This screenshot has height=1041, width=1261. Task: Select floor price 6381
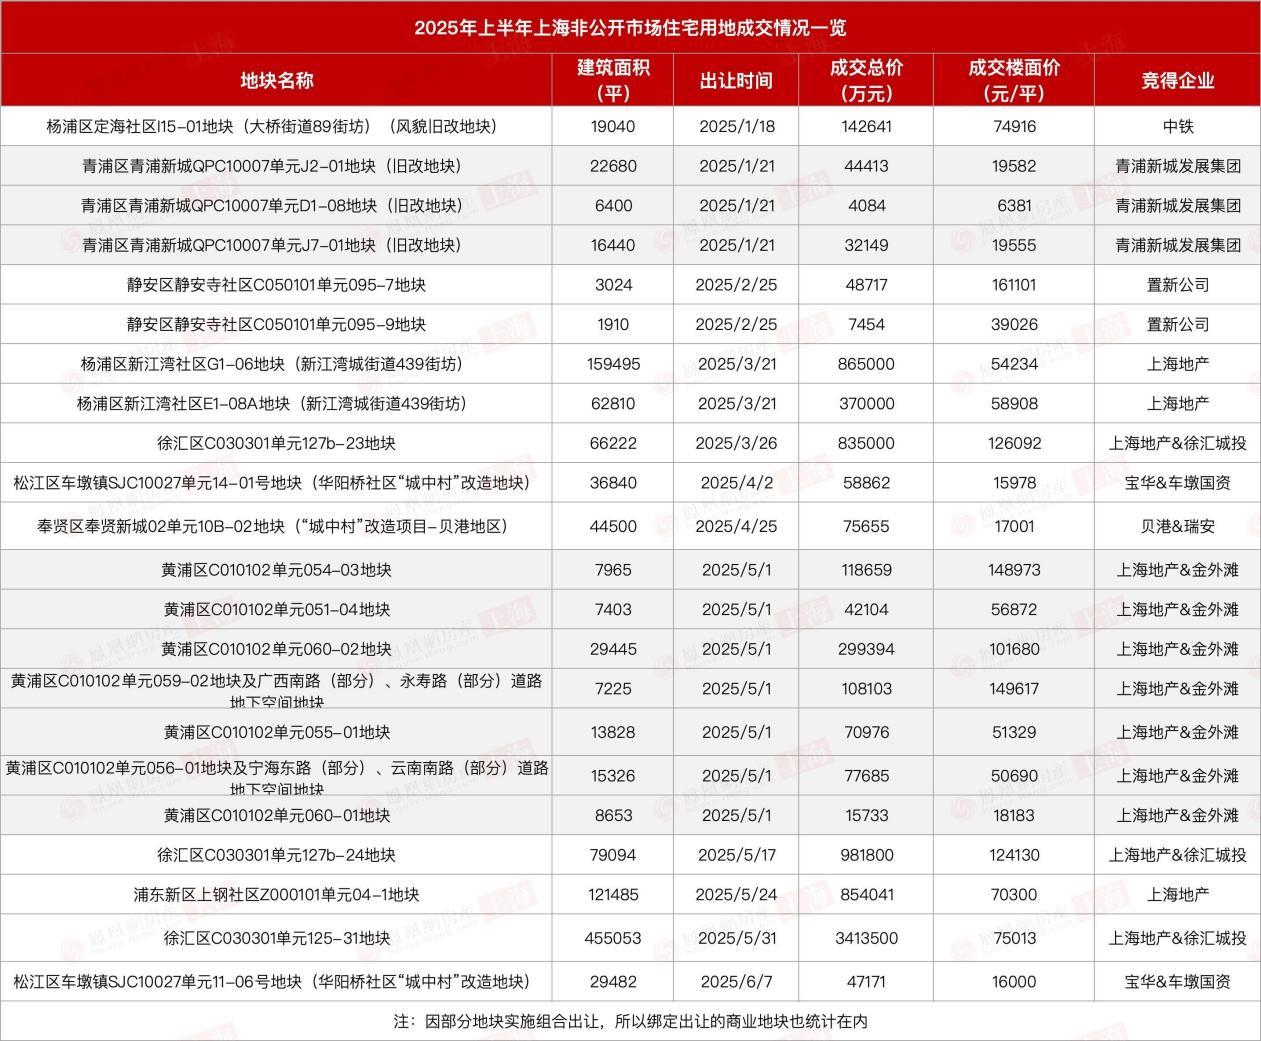pos(1014,206)
